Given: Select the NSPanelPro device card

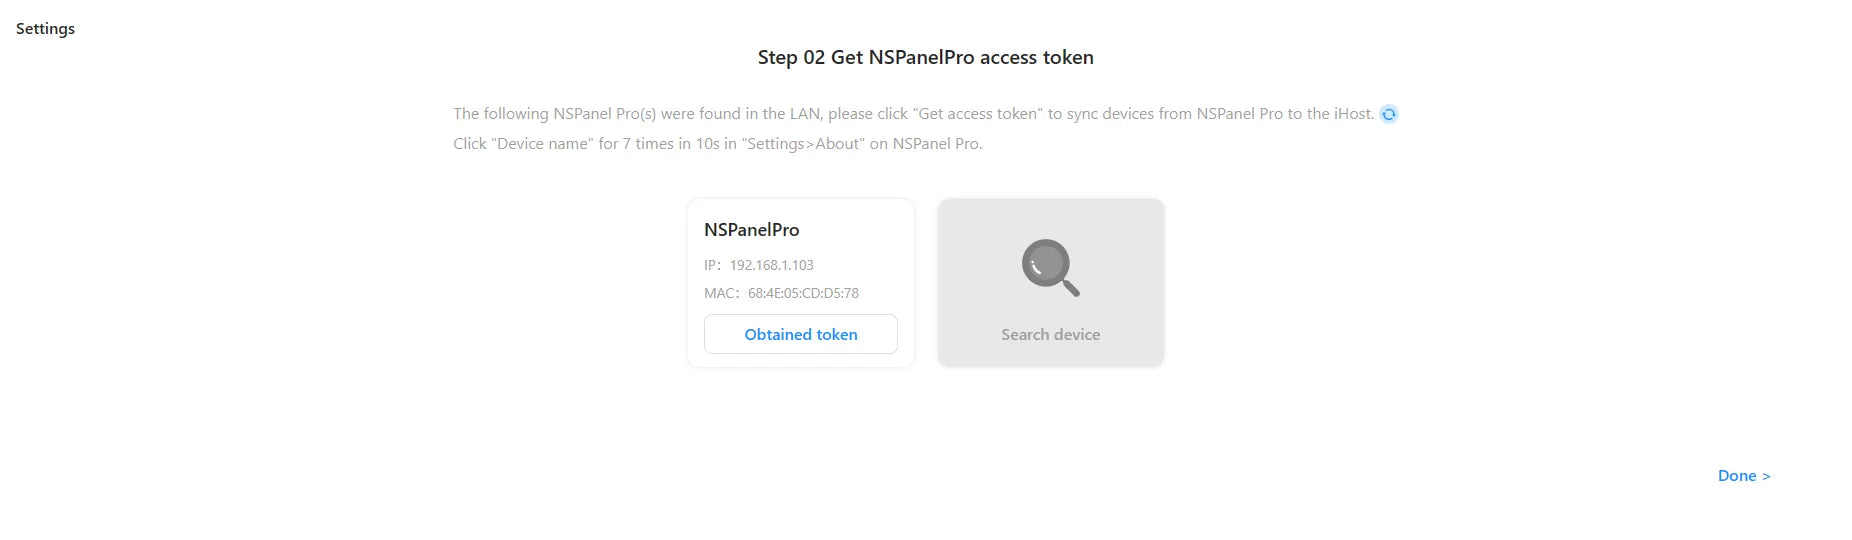Looking at the screenshot, I should point(801,283).
